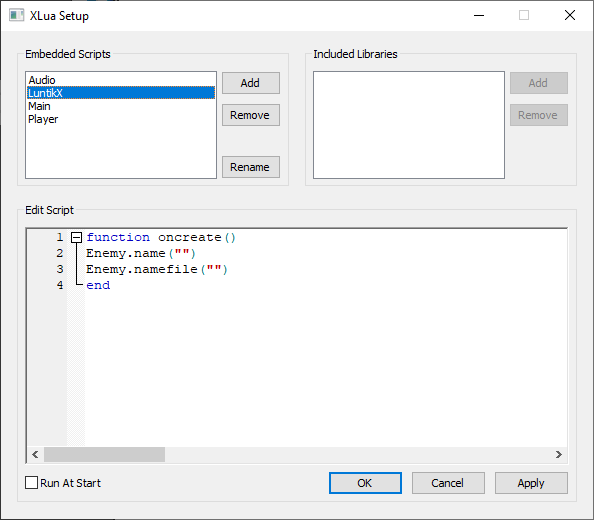Rename the selected embedded script

(x=251, y=167)
